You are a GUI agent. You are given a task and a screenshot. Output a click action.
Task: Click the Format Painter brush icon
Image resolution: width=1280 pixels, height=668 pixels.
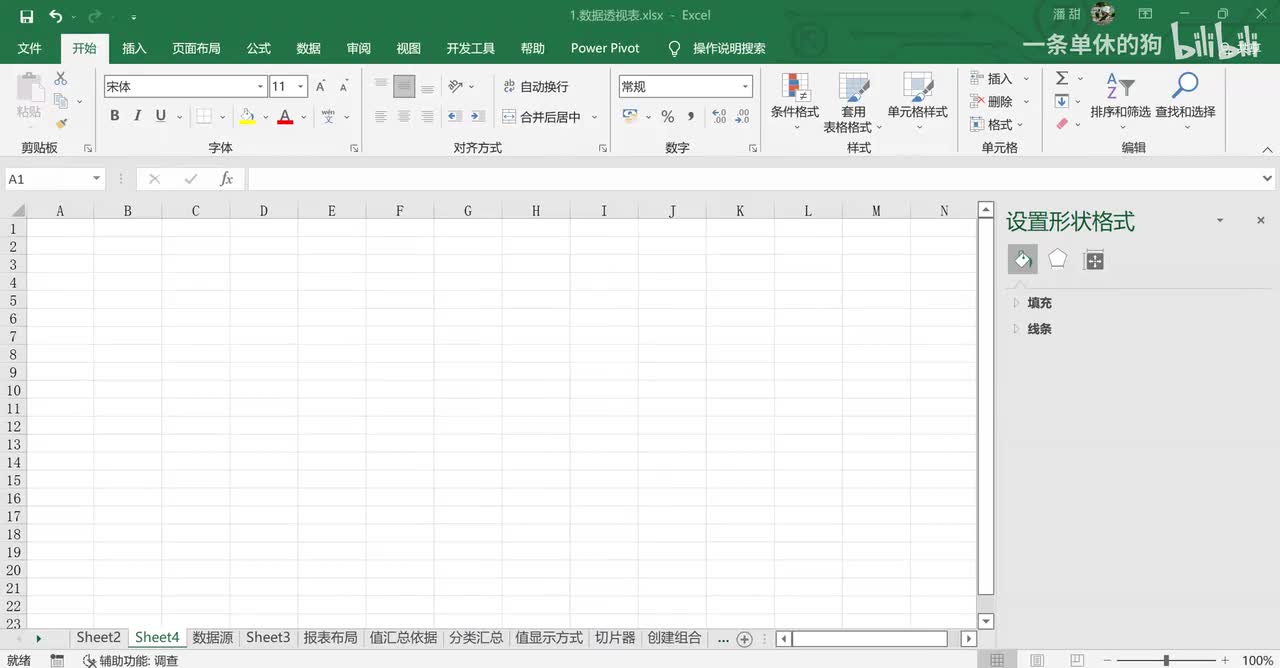pyautogui.click(x=61, y=124)
